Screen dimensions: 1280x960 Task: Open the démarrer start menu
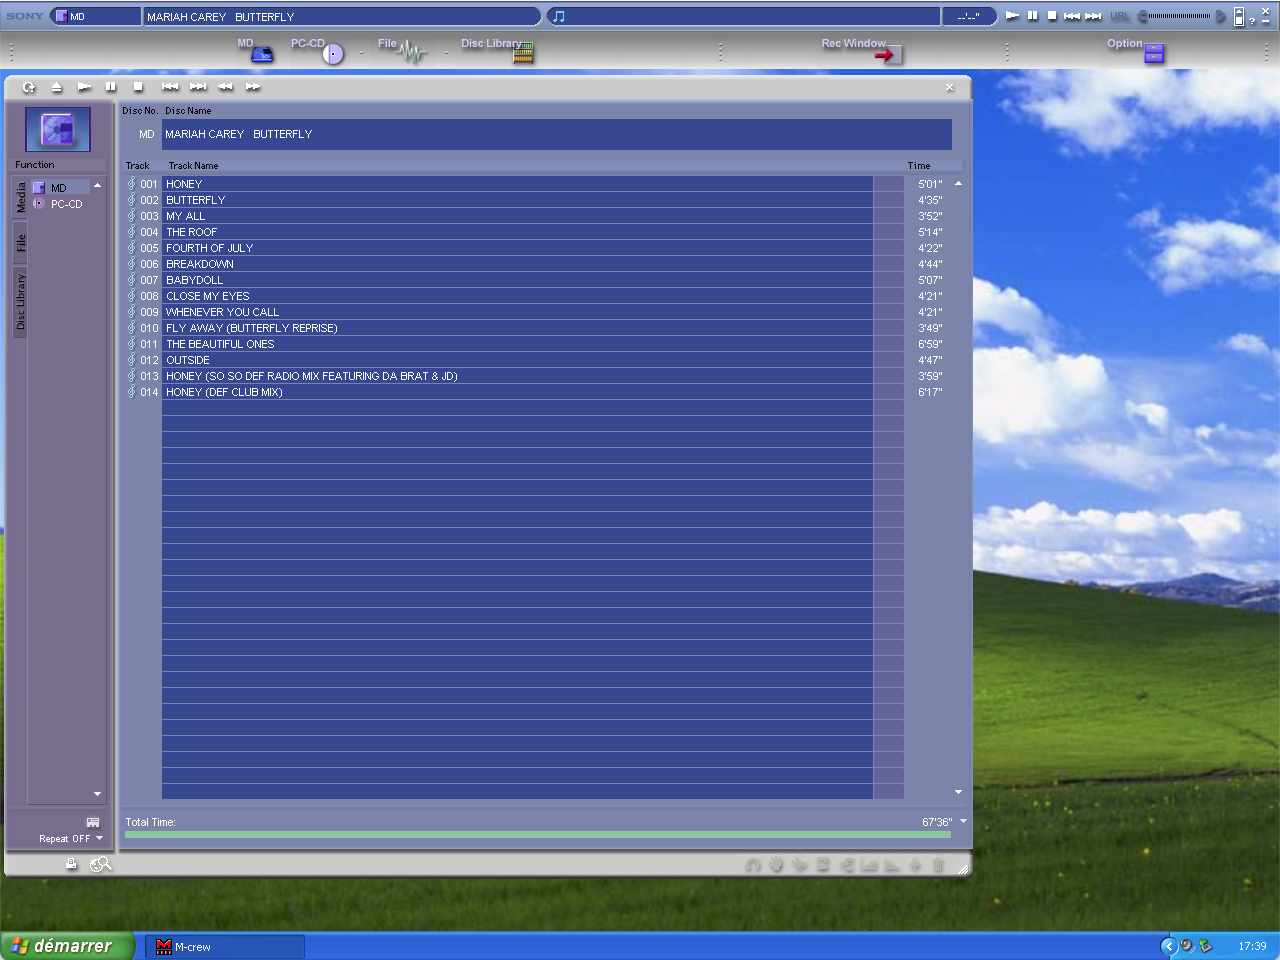[x=66, y=946]
